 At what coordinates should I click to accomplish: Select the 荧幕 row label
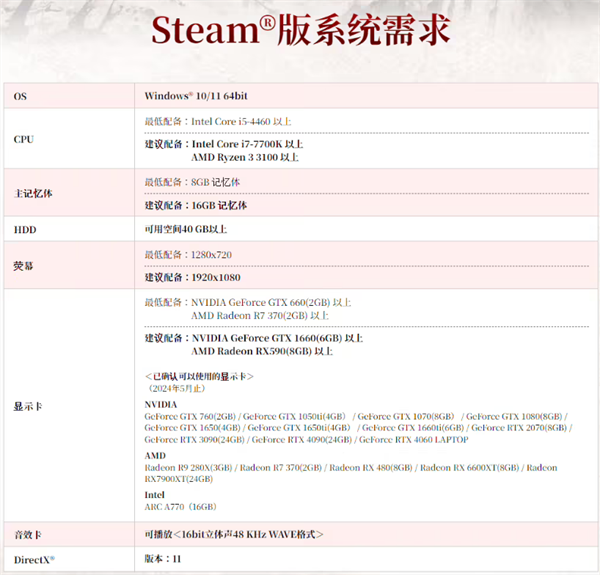click(x=23, y=266)
